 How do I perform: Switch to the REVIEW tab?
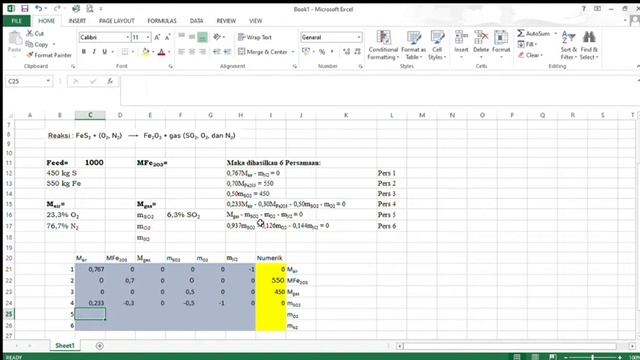click(x=226, y=21)
